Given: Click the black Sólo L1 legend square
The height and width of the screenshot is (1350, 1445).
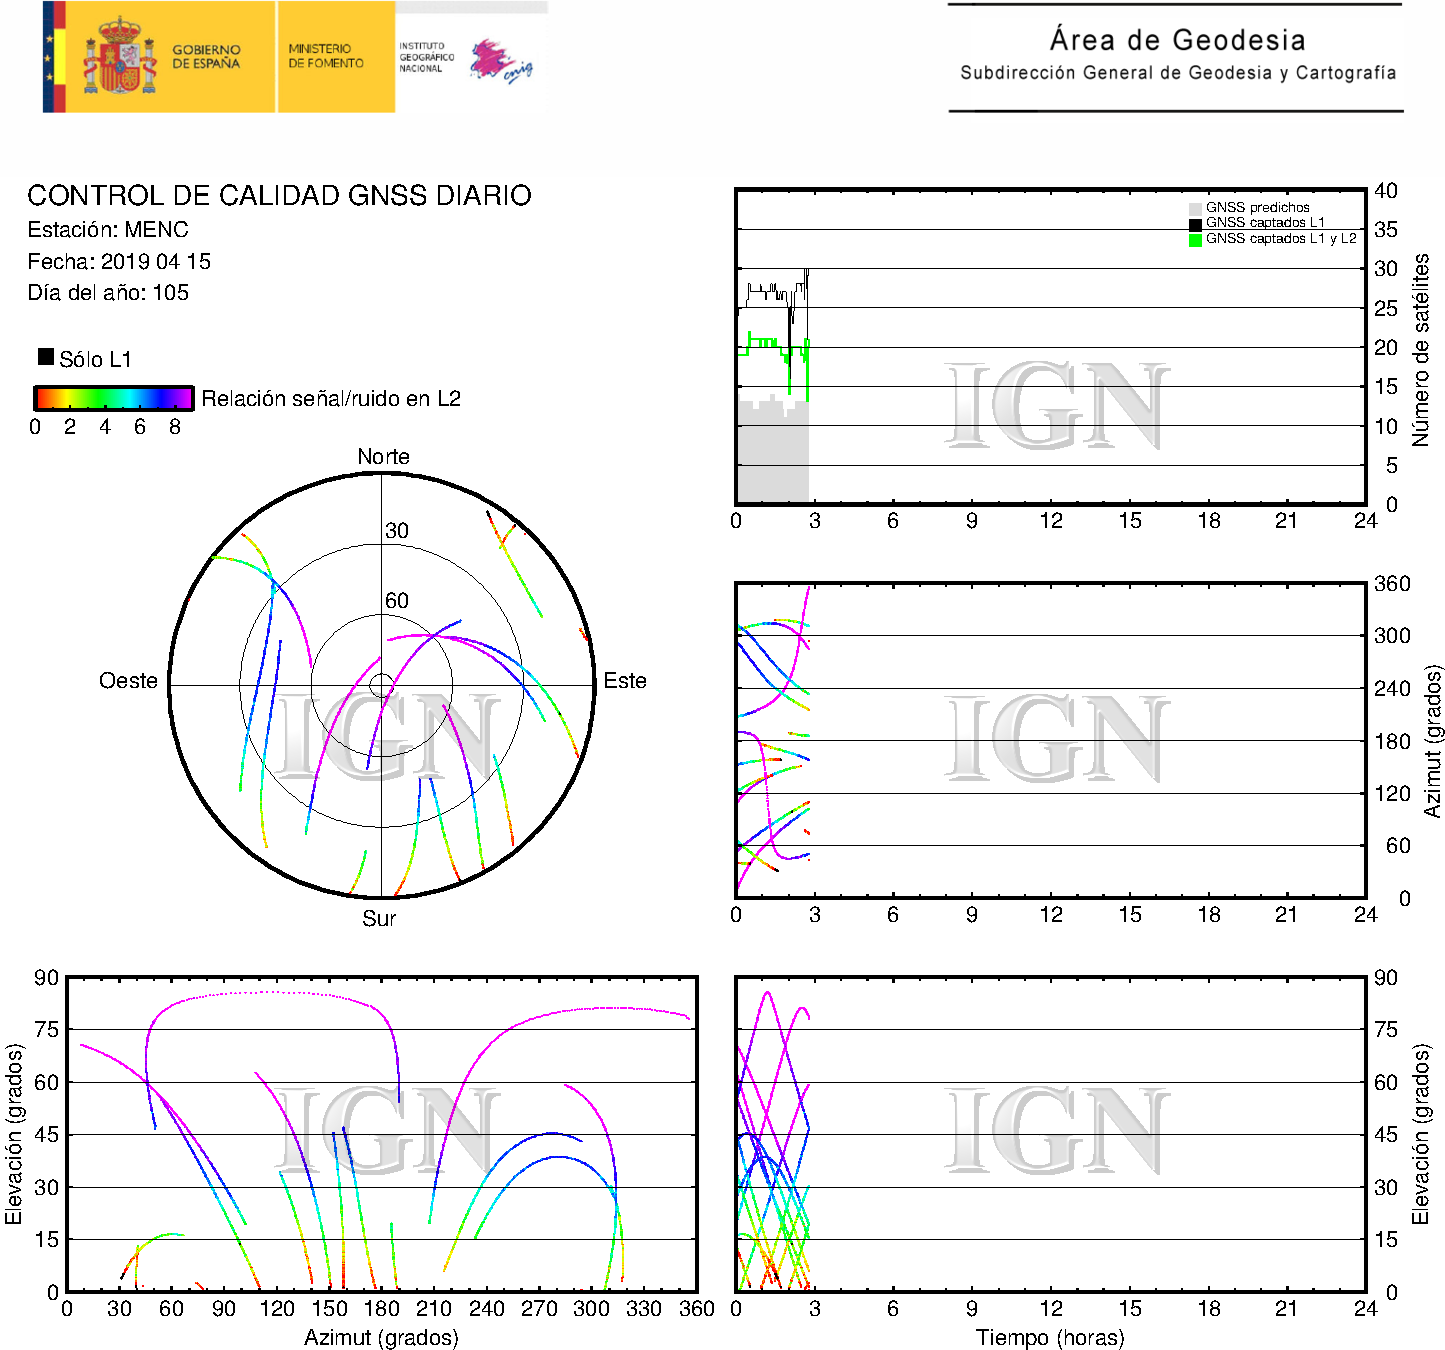Looking at the screenshot, I should pyautogui.click(x=46, y=356).
